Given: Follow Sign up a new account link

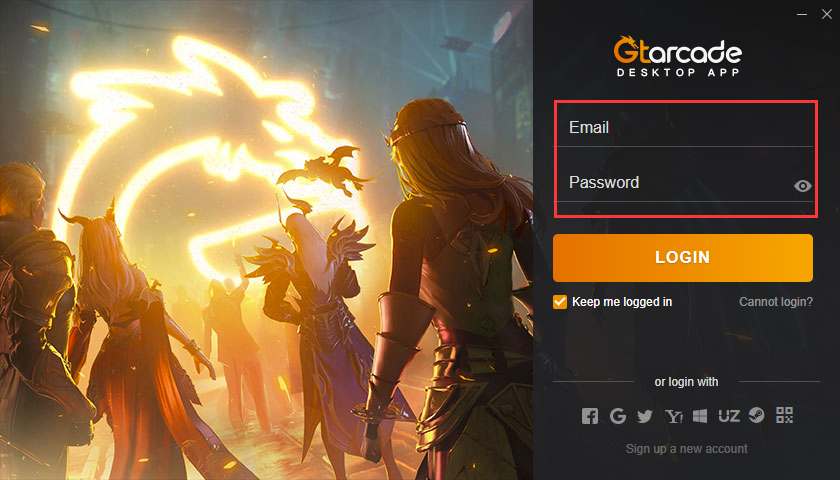Looking at the screenshot, I should pyautogui.click(x=686, y=449).
